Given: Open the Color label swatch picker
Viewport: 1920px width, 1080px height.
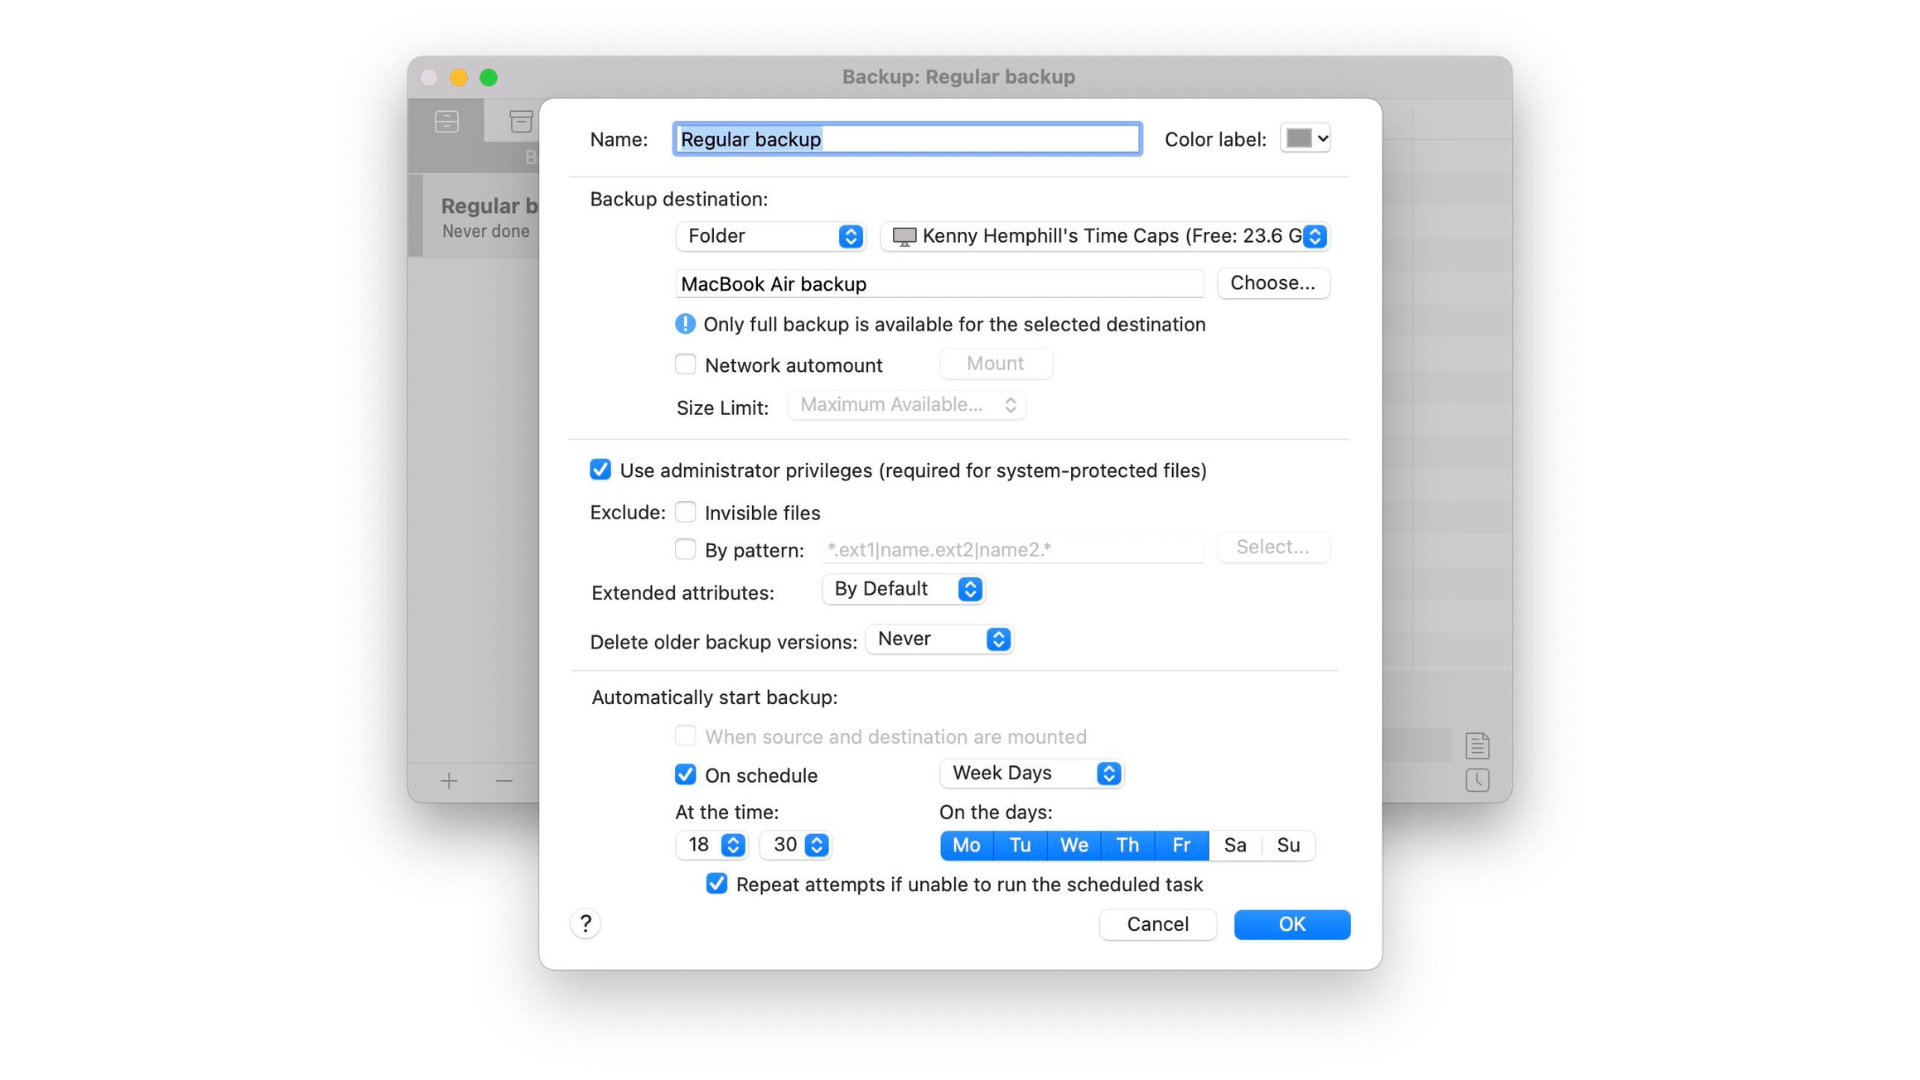Looking at the screenshot, I should coord(1306,139).
